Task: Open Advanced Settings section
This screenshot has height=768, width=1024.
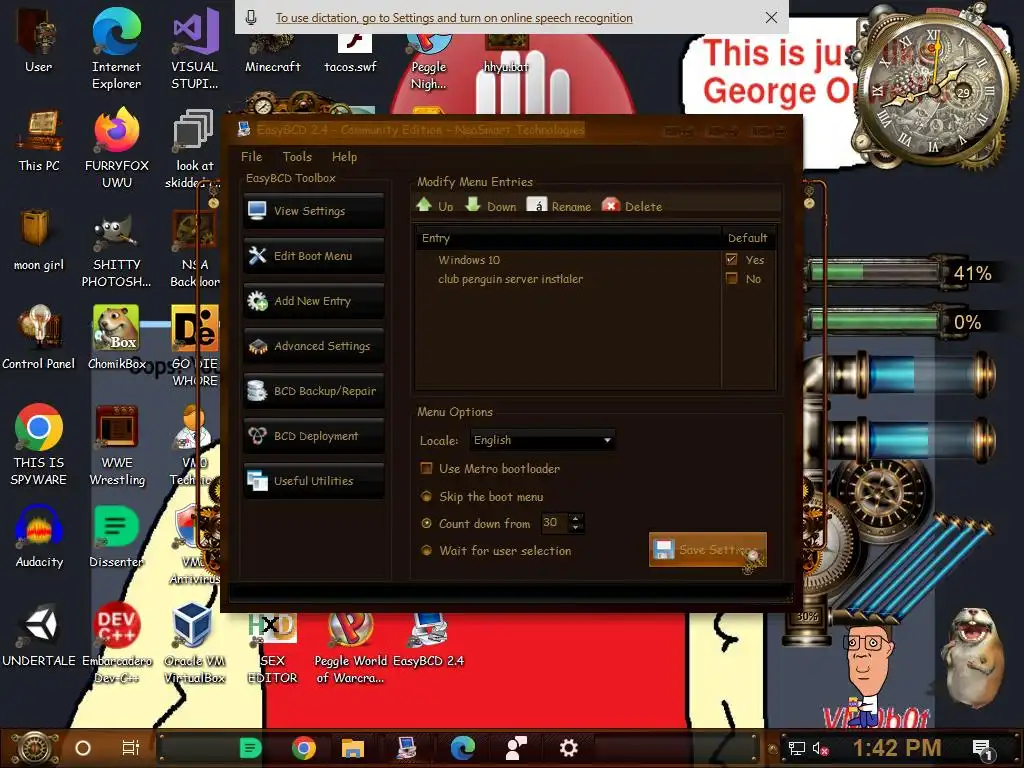Action: (313, 346)
